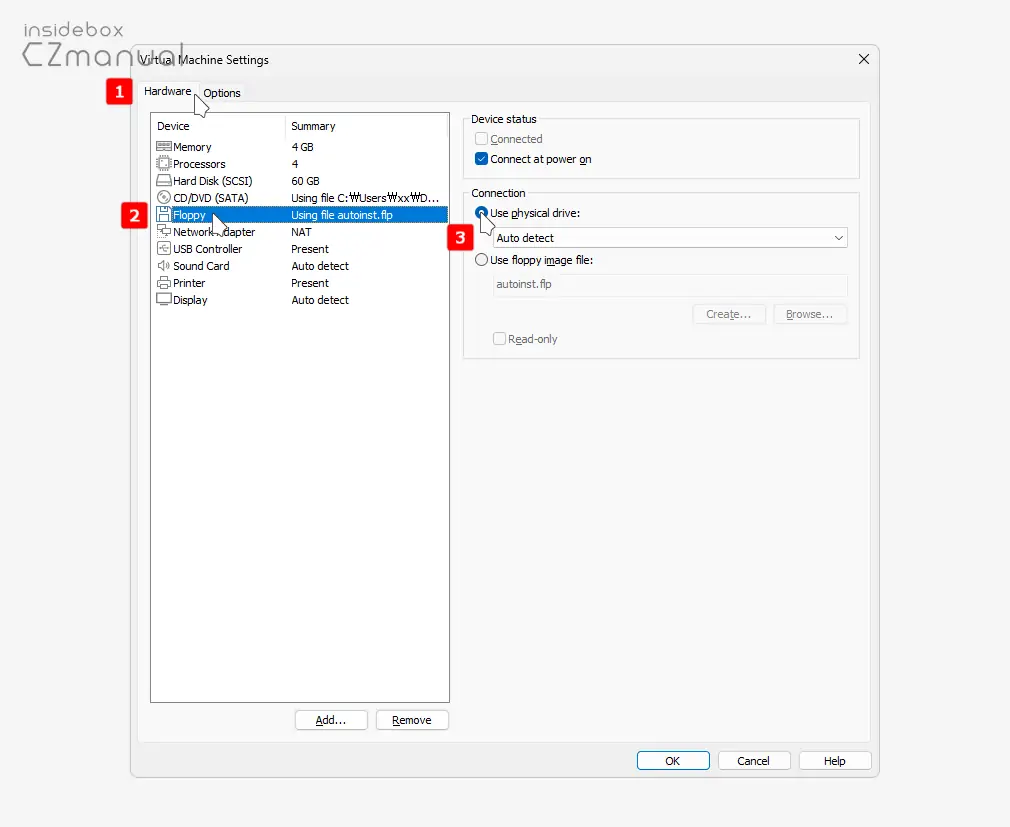This screenshot has height=827, width=1010.
Task: Click the 4 GB memory summary
Action: 303,147
